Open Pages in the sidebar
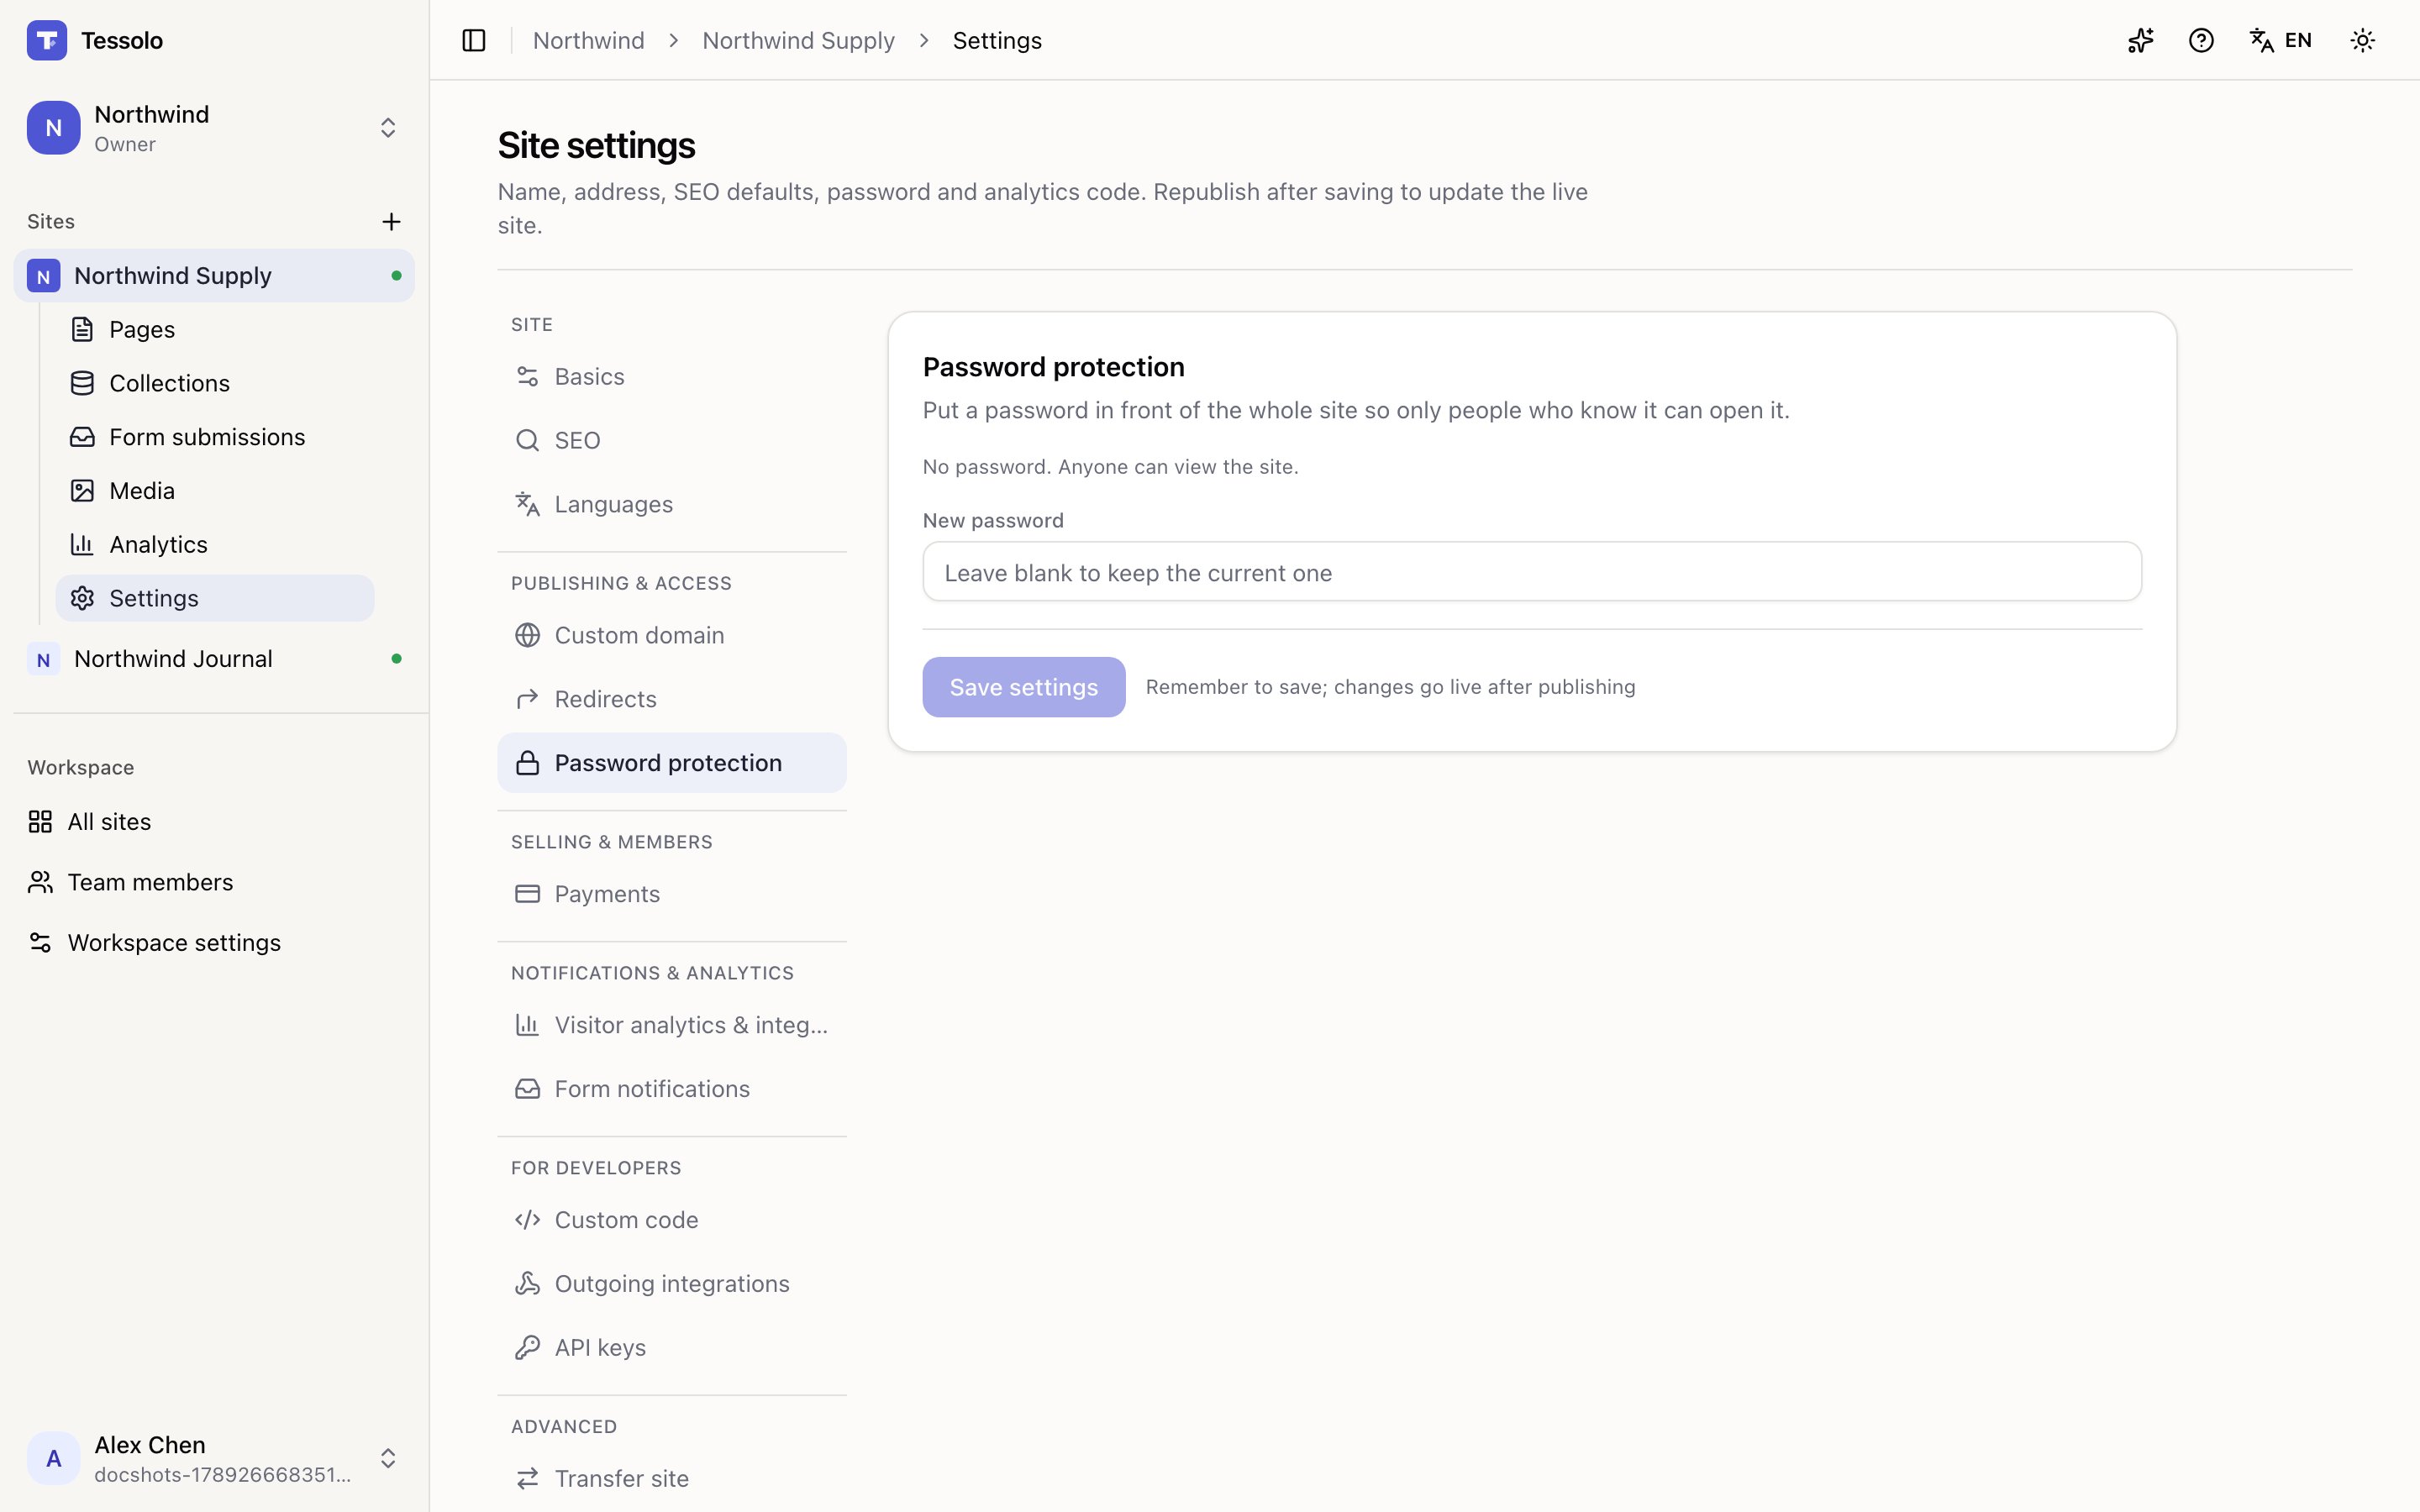Viewport: 2420px width, 1512px height. [215, 329]
